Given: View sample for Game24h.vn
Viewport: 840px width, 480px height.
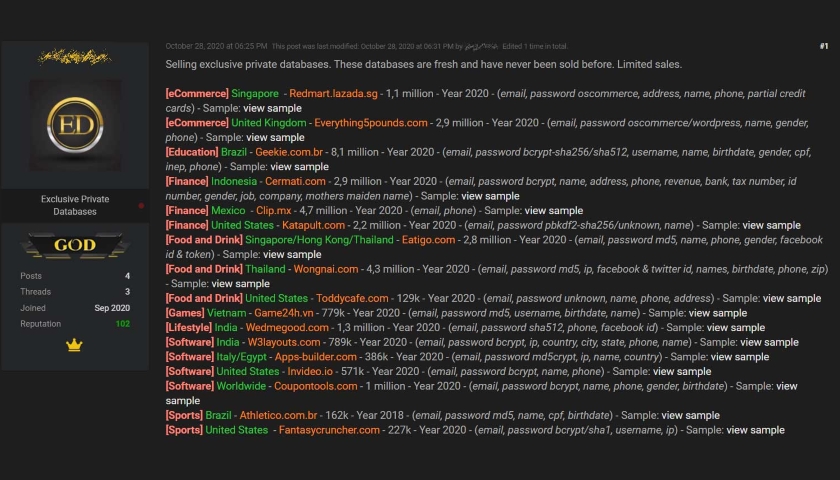Looking at the screenshot, I should 718,313.
